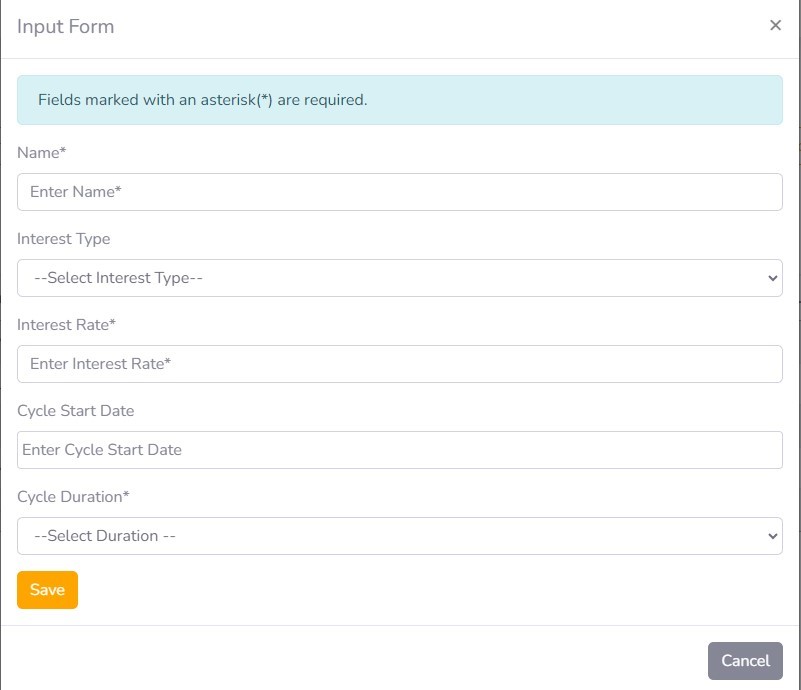Click the blank space right of Save
This screenshot has height=690, width=801.
[400, 590]
